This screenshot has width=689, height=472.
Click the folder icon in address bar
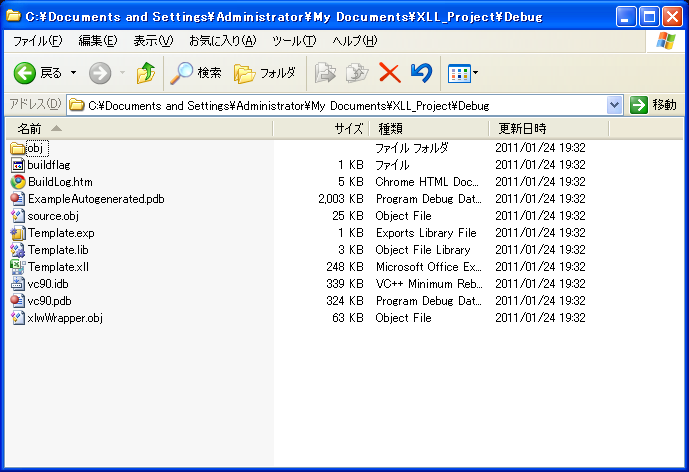point(77,105)
